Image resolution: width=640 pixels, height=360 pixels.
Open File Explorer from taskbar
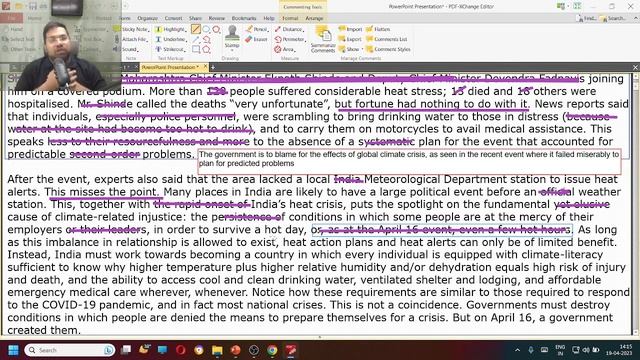point(217,350)
